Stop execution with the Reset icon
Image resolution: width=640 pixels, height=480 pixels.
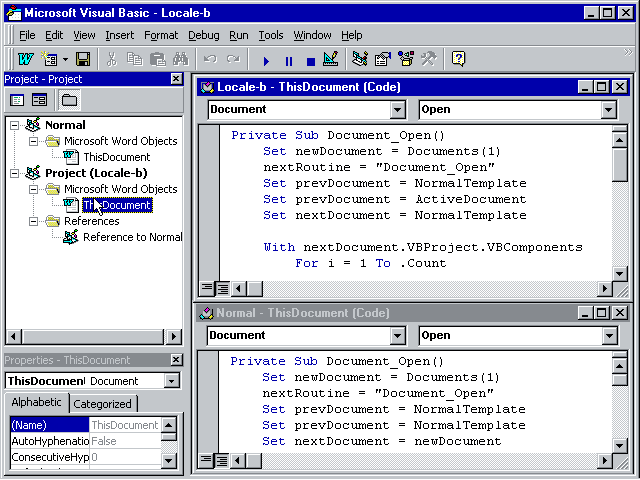(311, 61)
